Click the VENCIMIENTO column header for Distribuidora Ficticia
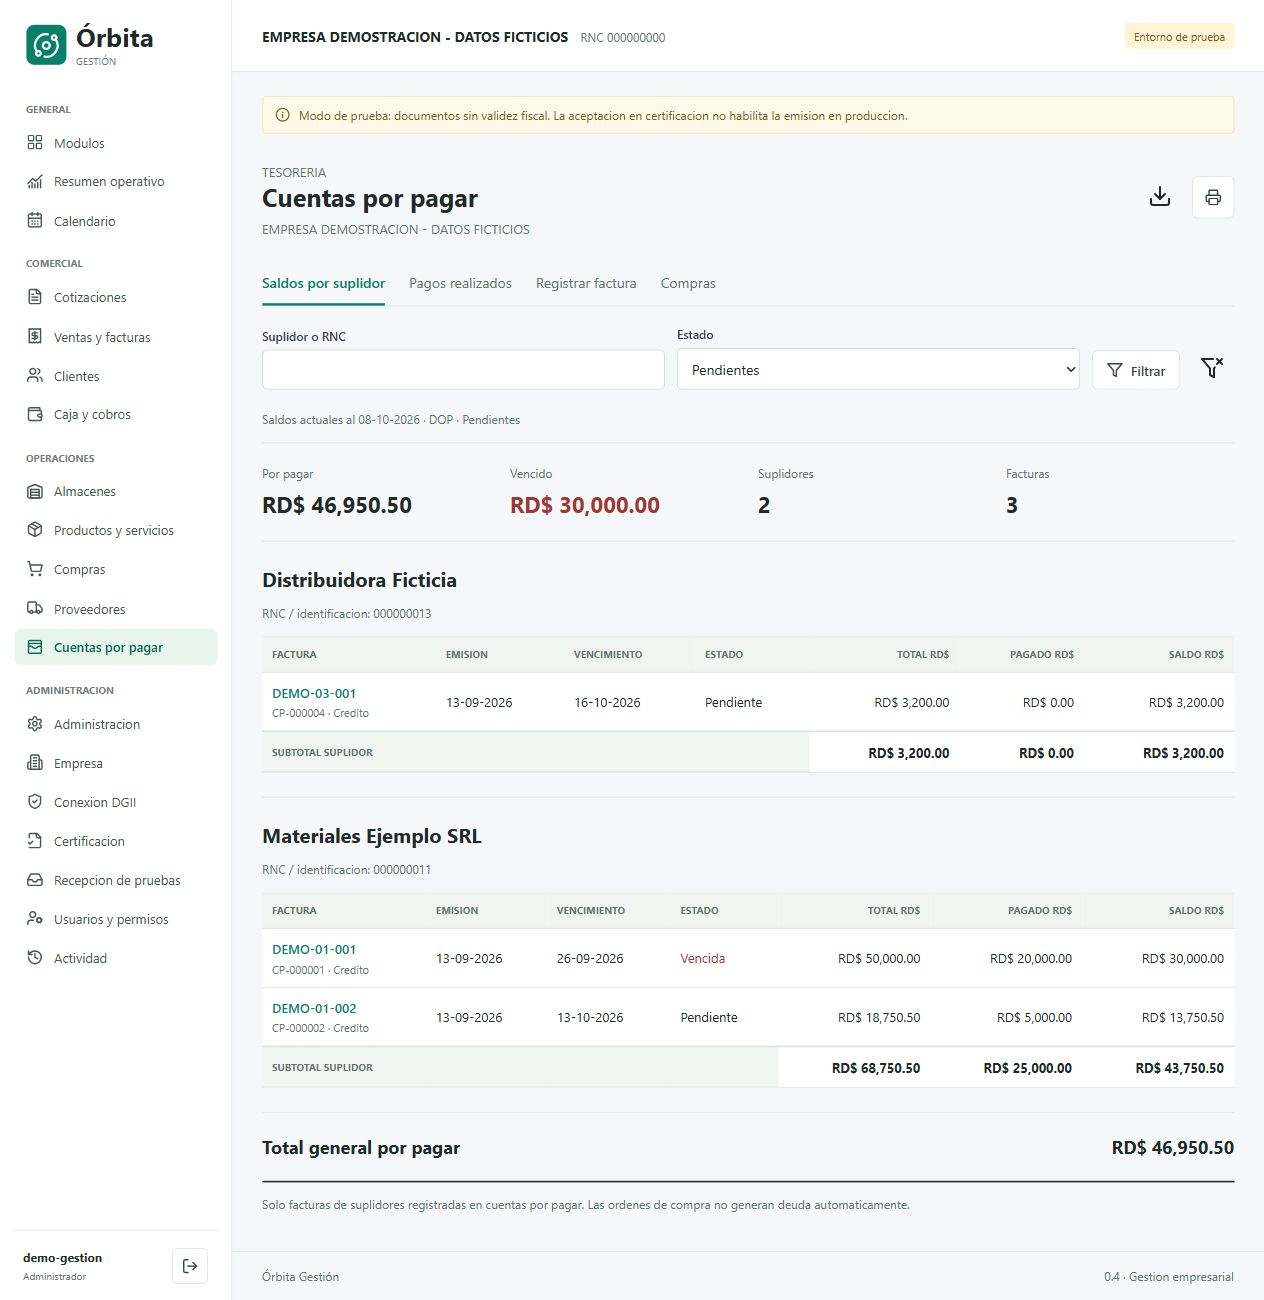The width and height of the screenshot is (1264, 1300). pyautogui.click(x=608, y=654)
